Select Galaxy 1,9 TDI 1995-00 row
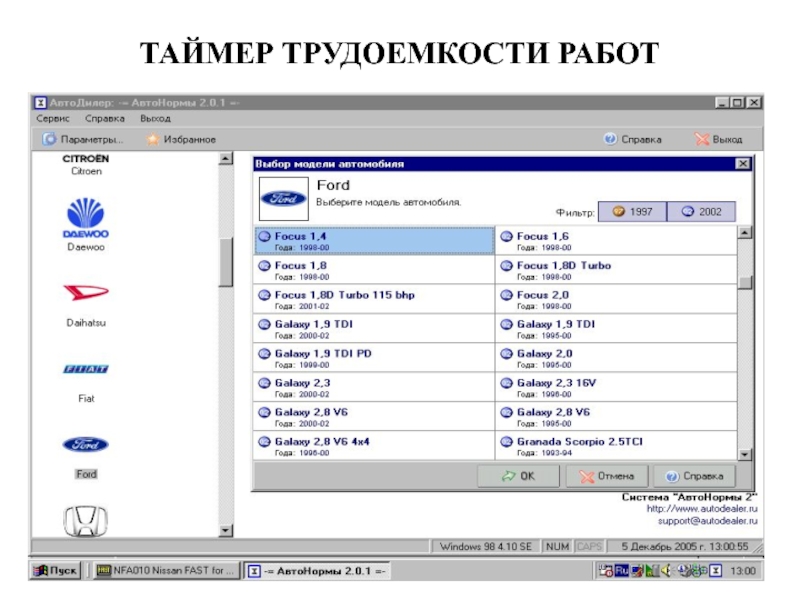 616,329
